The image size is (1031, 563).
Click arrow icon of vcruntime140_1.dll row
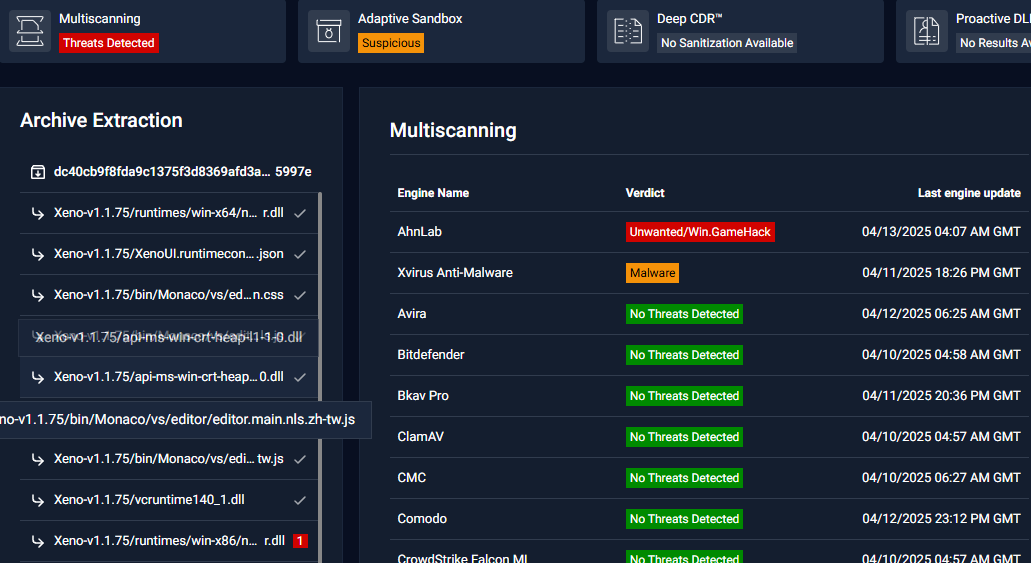click(38, 500)
